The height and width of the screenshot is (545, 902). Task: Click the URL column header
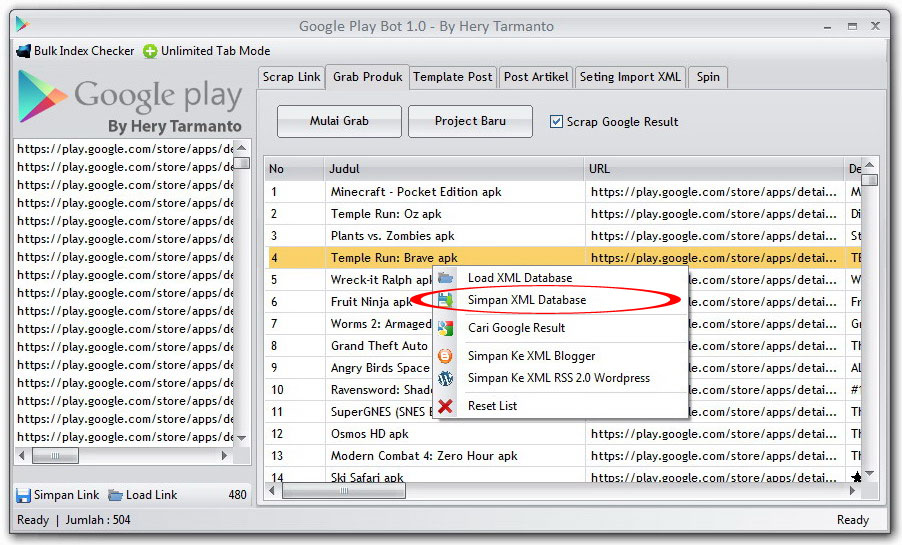(714, 169)
